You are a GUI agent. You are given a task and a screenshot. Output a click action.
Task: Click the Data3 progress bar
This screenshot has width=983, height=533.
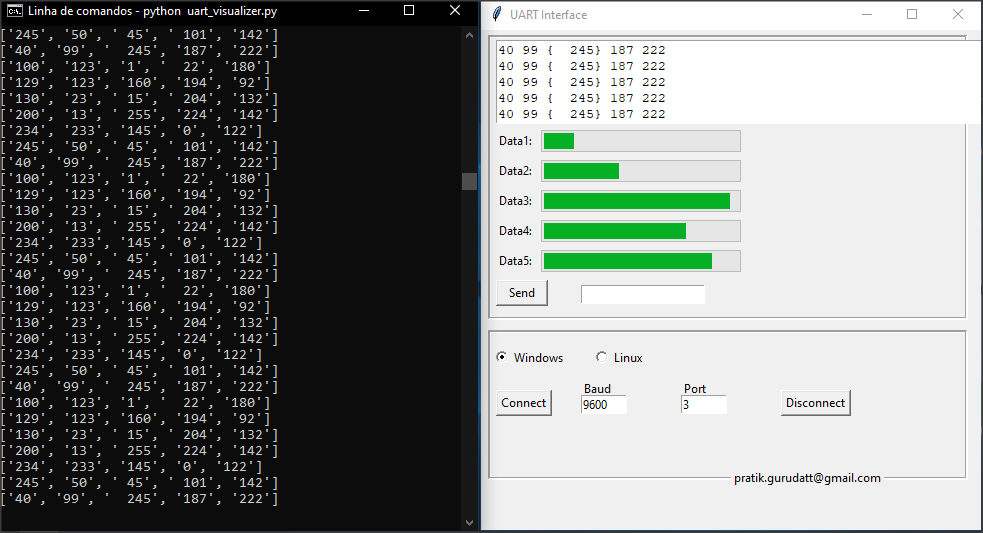641,201
